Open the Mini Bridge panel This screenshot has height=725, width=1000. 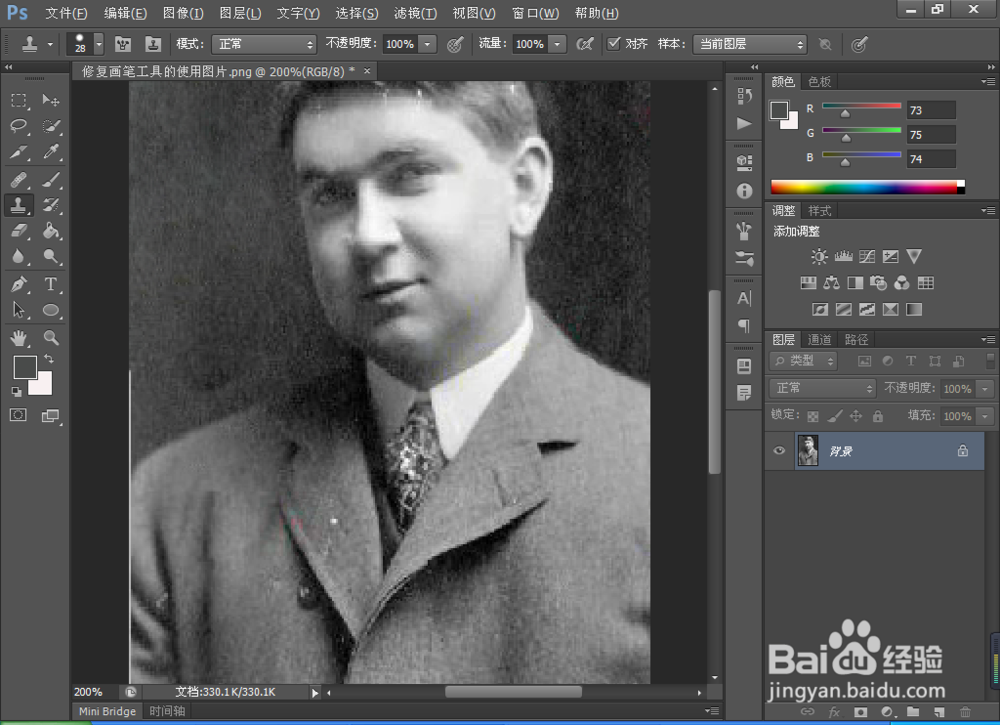(x=107, y=711)
